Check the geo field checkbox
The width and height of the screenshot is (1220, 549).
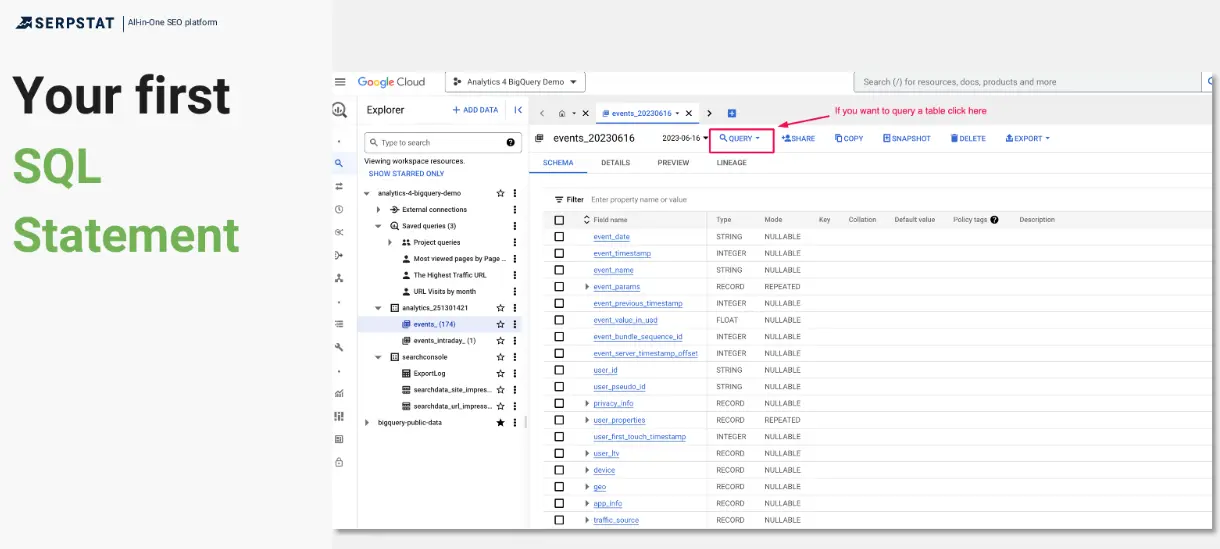(559, 487)
